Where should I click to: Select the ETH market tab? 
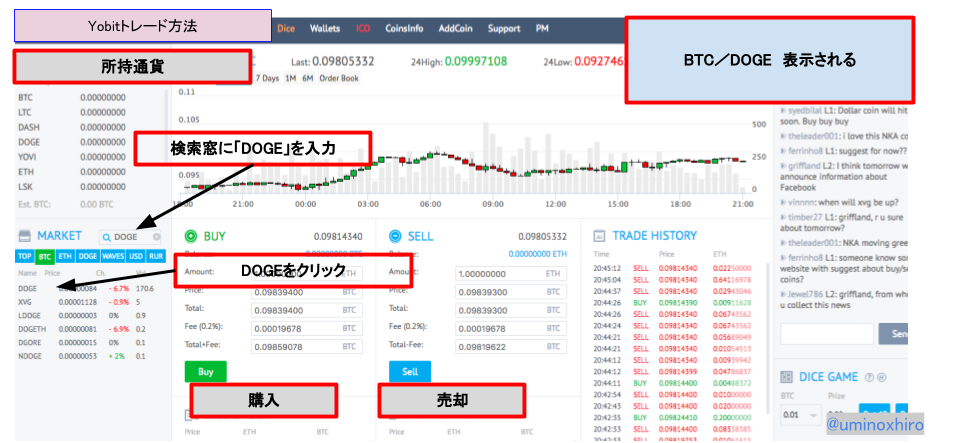(65, 256)
